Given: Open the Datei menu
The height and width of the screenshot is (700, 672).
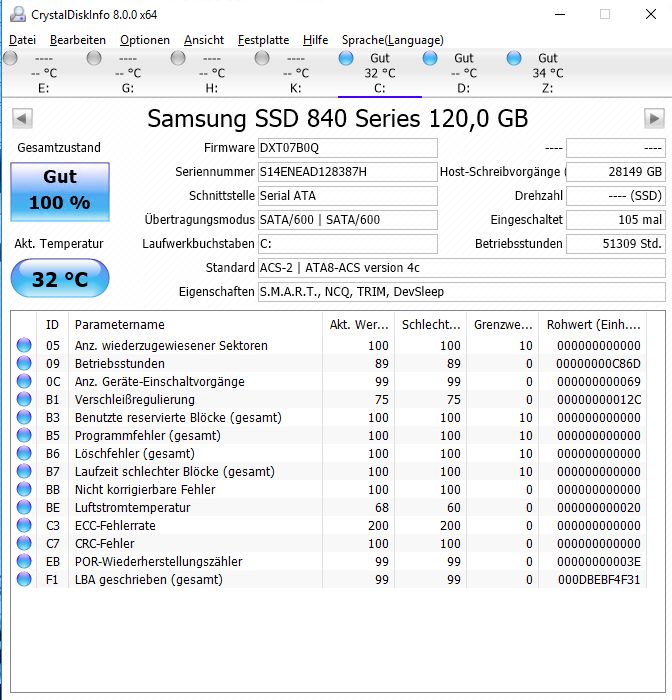Looking at the screenshot, I should click(x=22, y=40).
